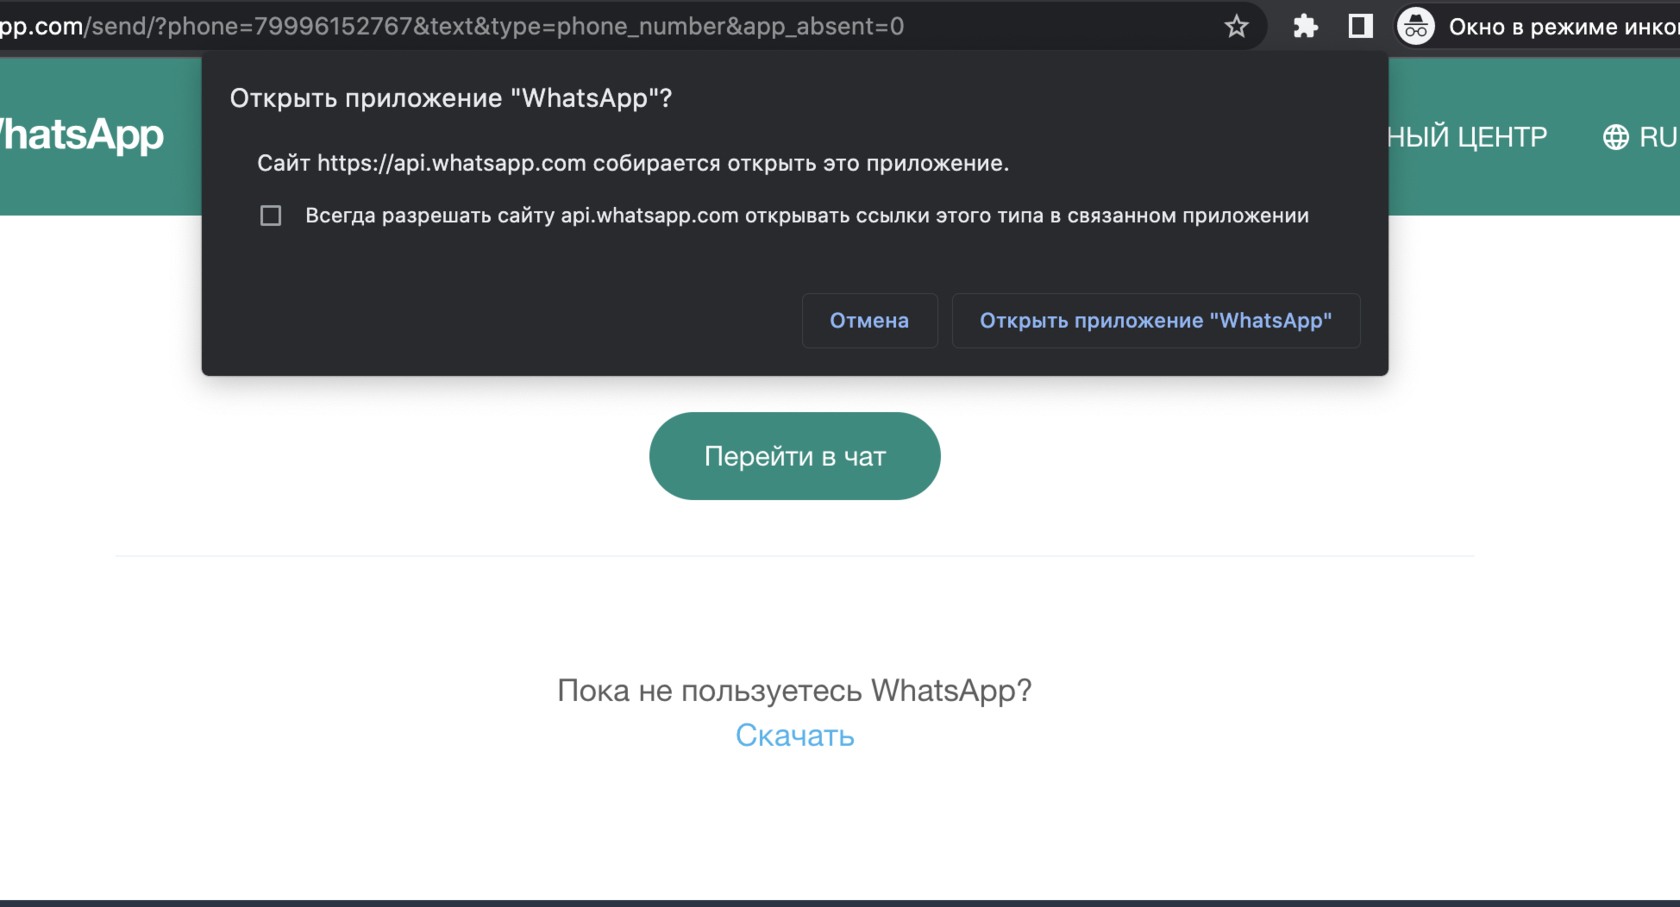Expand the RU language selector
Image resolution: width=1680 pixels, height=907 pixels.
[1657, 137]
